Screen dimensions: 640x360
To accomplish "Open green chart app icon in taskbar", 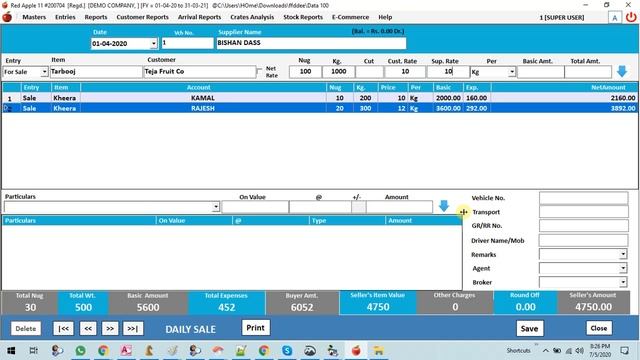I will coord(241,350).
